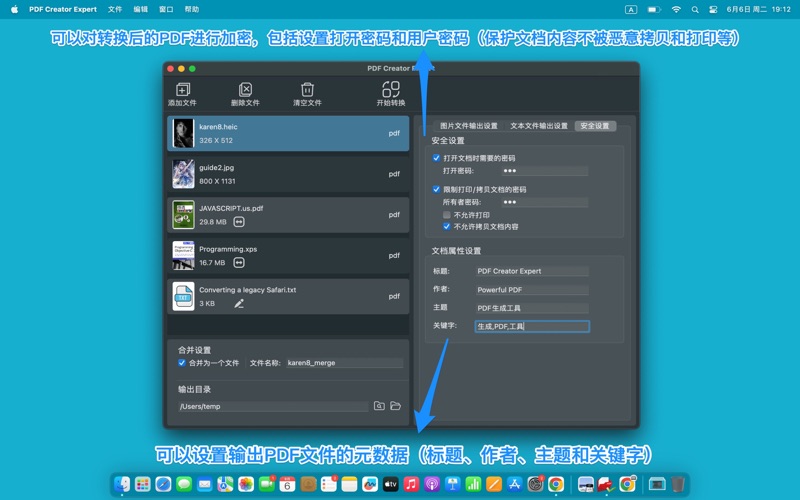Open Music app from the Dock
The height and width of the screenshot is (500, 800).
(411, 484)
